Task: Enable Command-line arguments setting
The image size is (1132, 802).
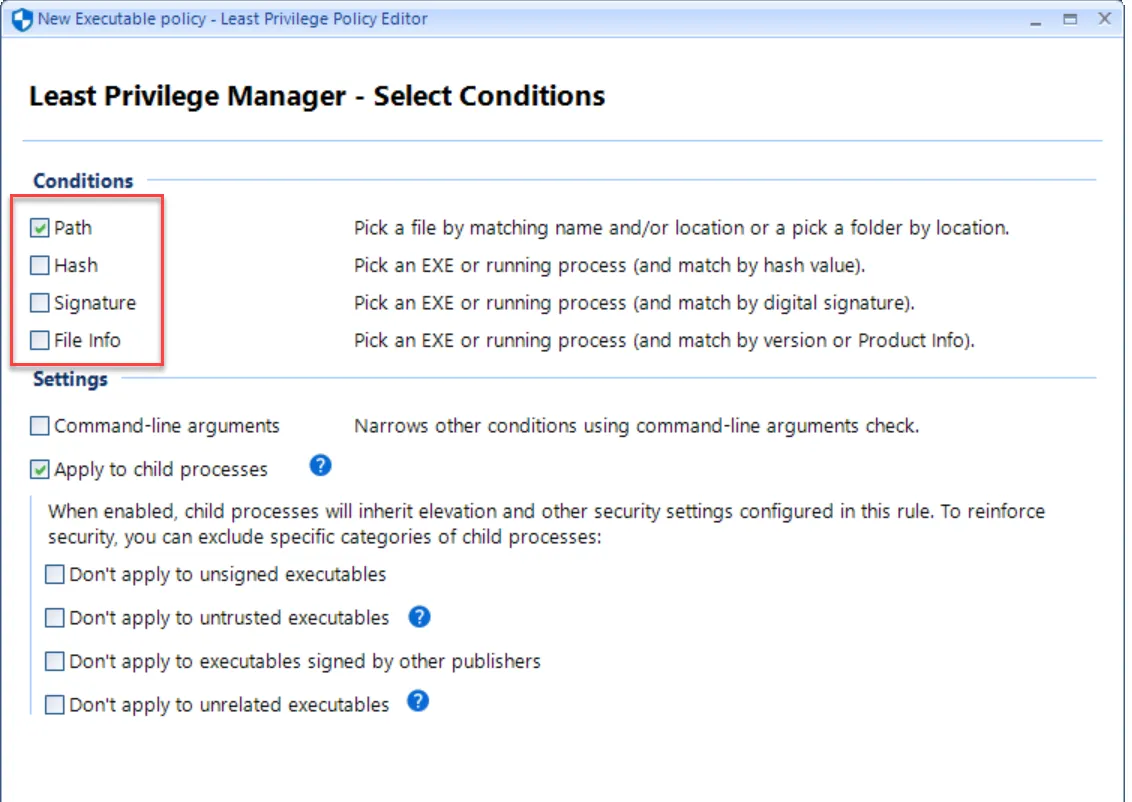Action: [x=38, y=425]
